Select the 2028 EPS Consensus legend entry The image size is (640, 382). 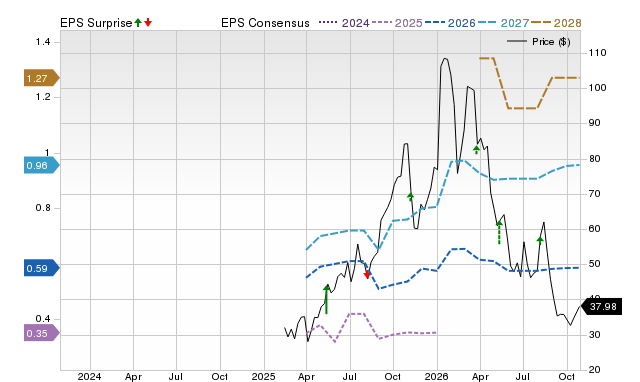click(556, 23)
